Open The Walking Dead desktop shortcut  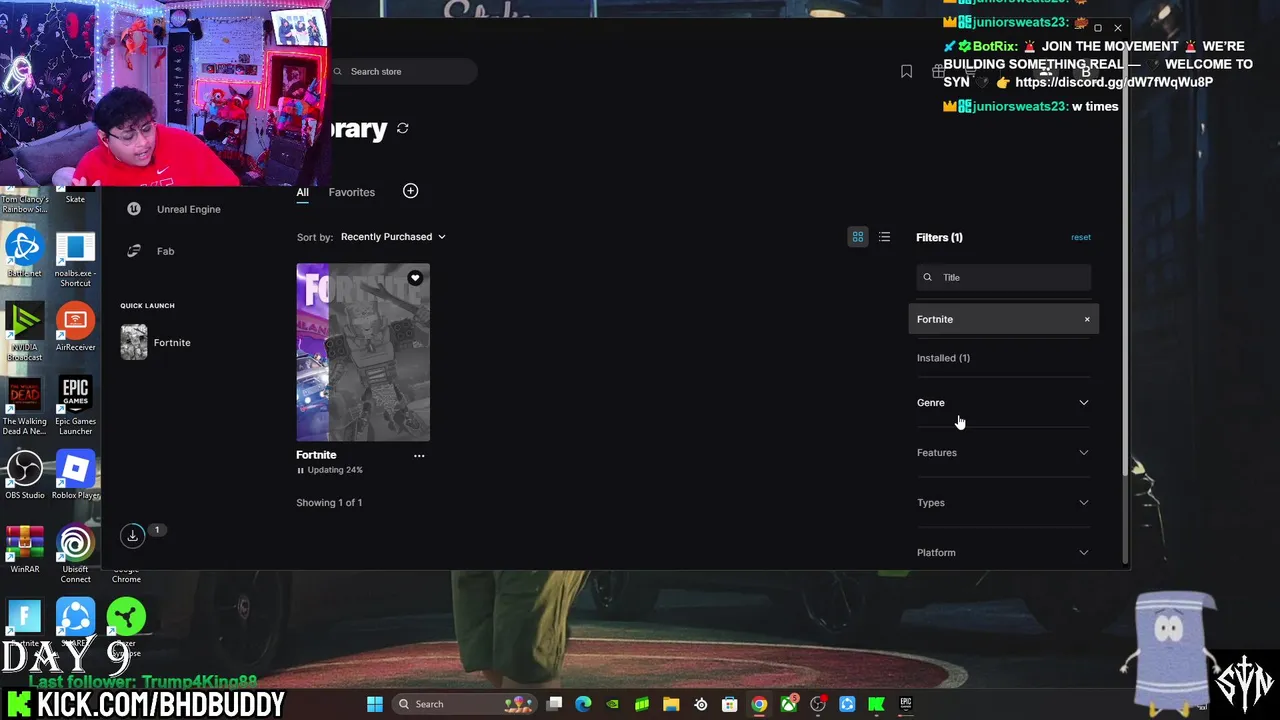tap(24, 406)
